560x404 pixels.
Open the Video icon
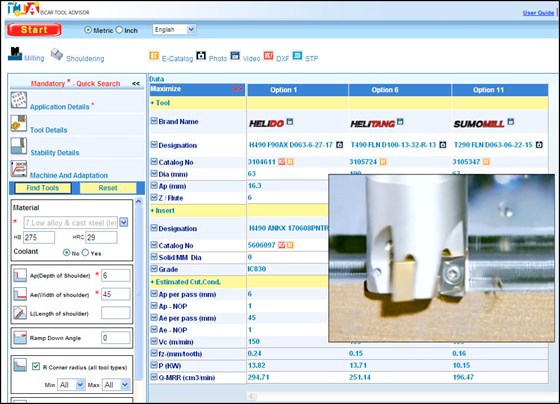tap(235, 56)
